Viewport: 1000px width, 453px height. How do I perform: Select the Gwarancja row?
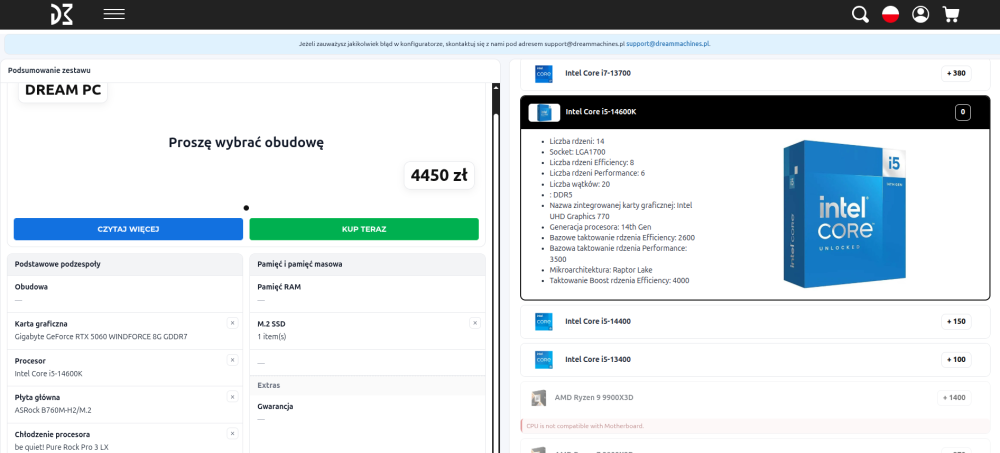(x=367, y=412)
